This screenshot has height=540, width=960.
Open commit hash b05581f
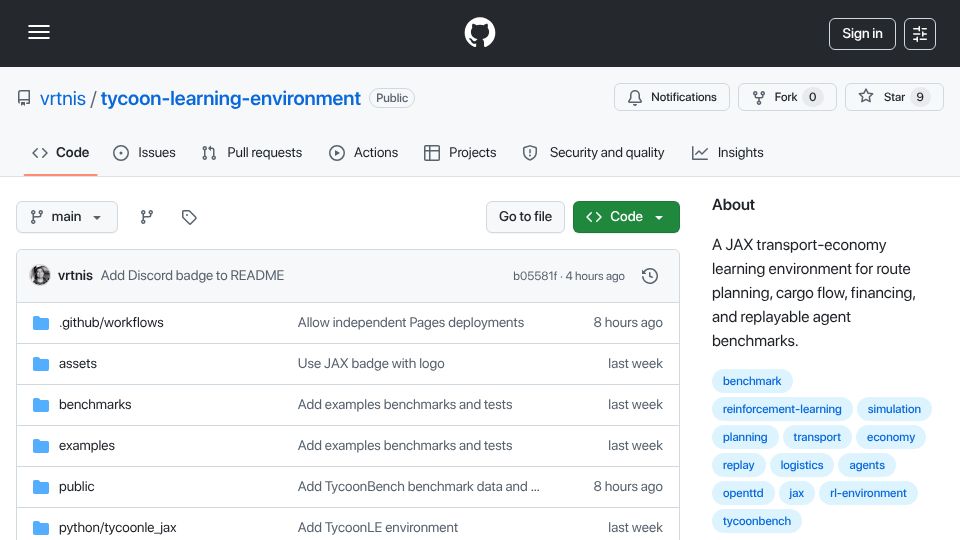534,276
